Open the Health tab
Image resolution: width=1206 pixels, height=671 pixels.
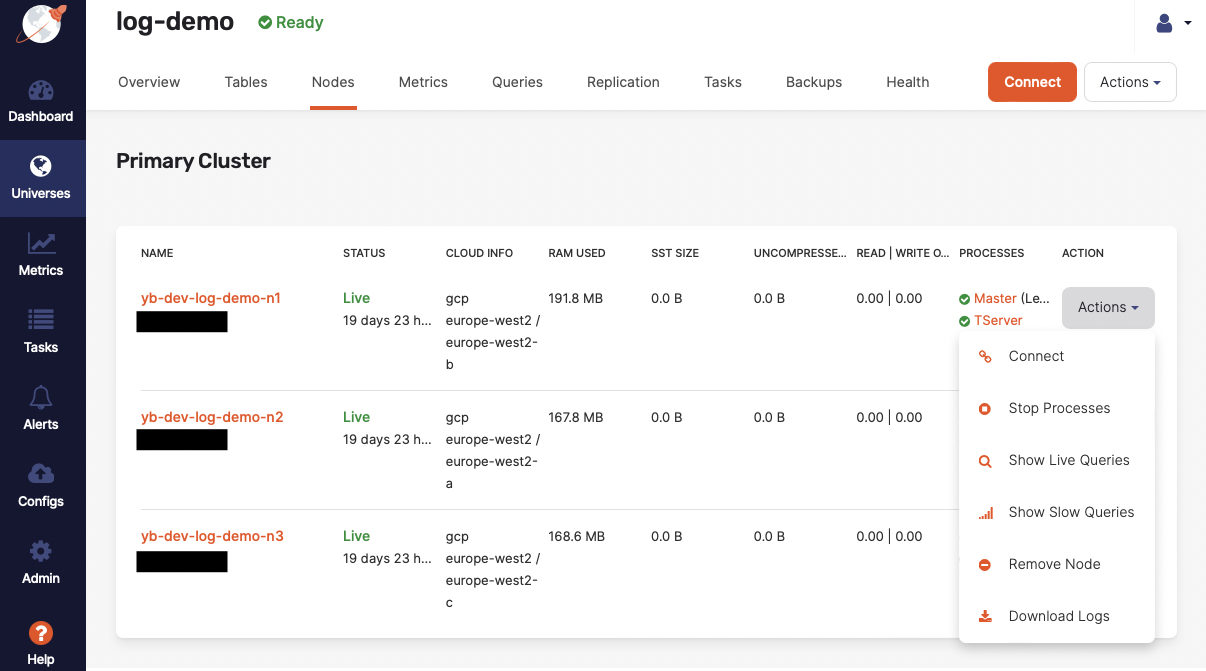(908, 82)
